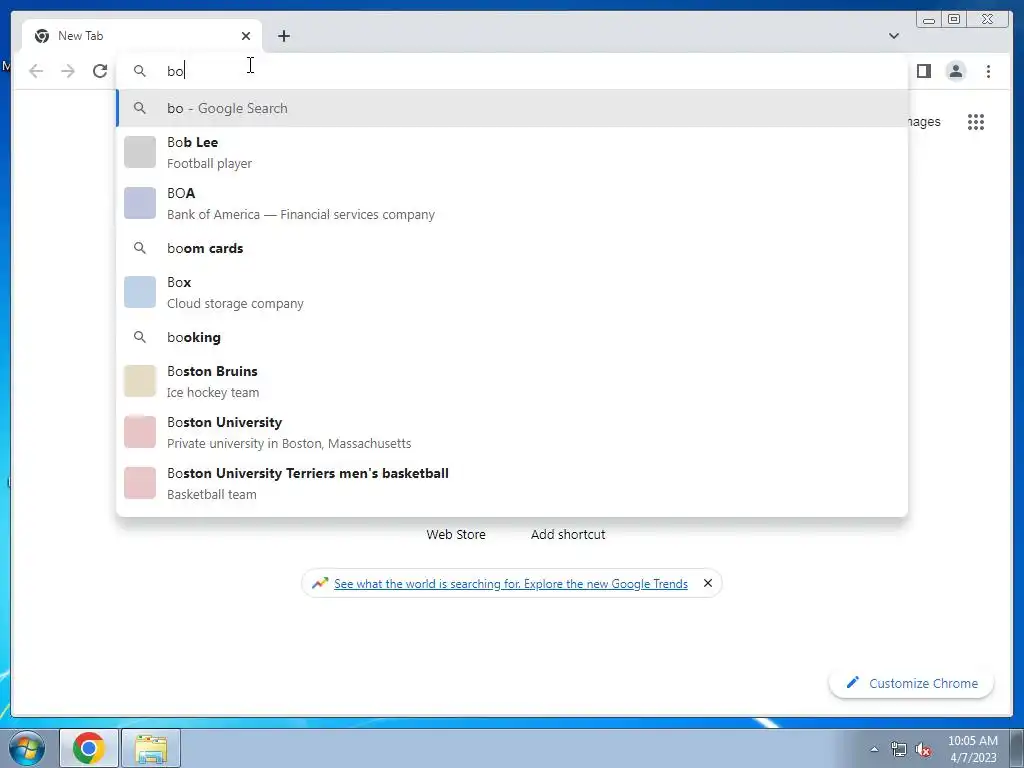Open the Windows Start menu orb
The height and width of the screenshot is (768, 1024).
pyautogui.click(x=27, y=748)
